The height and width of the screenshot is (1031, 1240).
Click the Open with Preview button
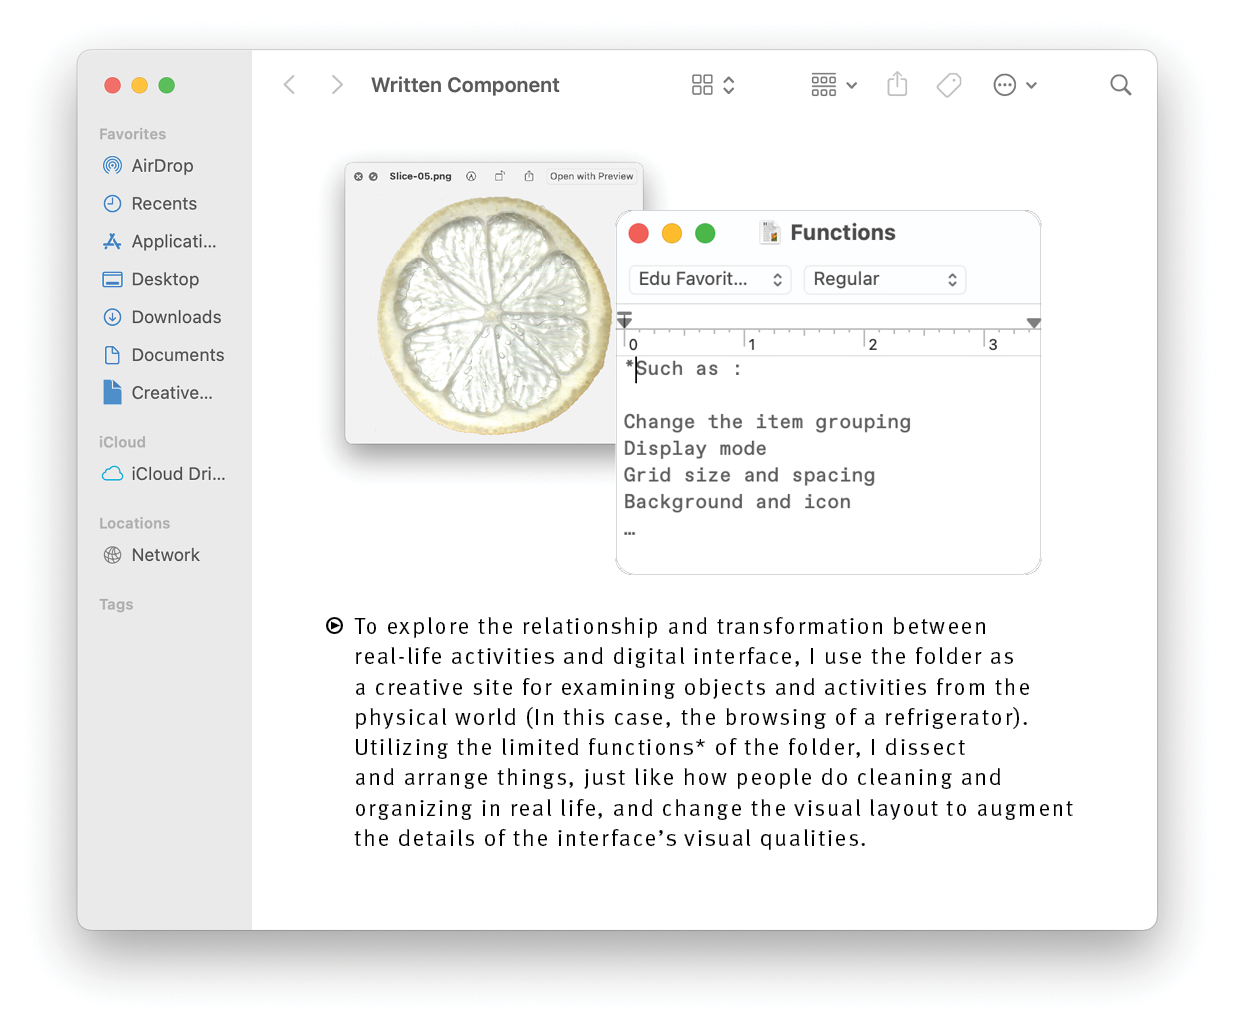click(x=591, y=176)
